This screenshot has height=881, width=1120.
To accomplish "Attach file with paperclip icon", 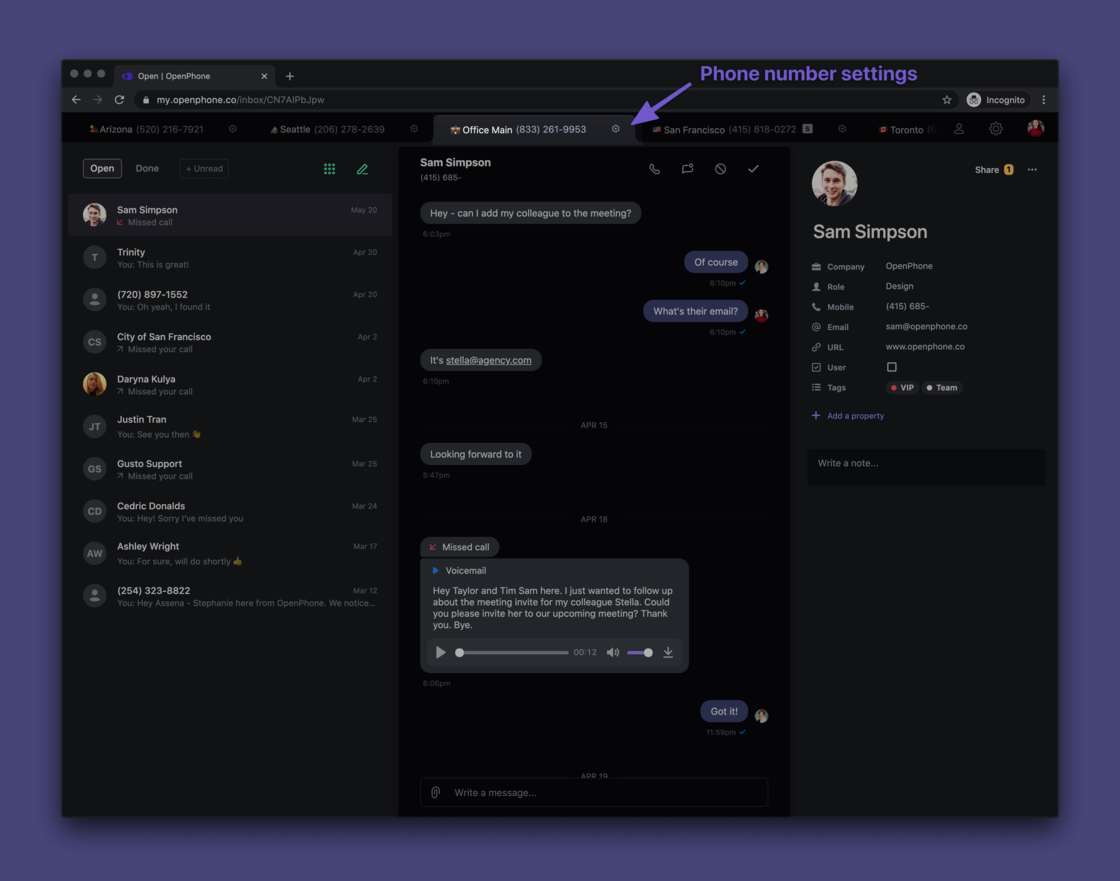I will 435,792.
